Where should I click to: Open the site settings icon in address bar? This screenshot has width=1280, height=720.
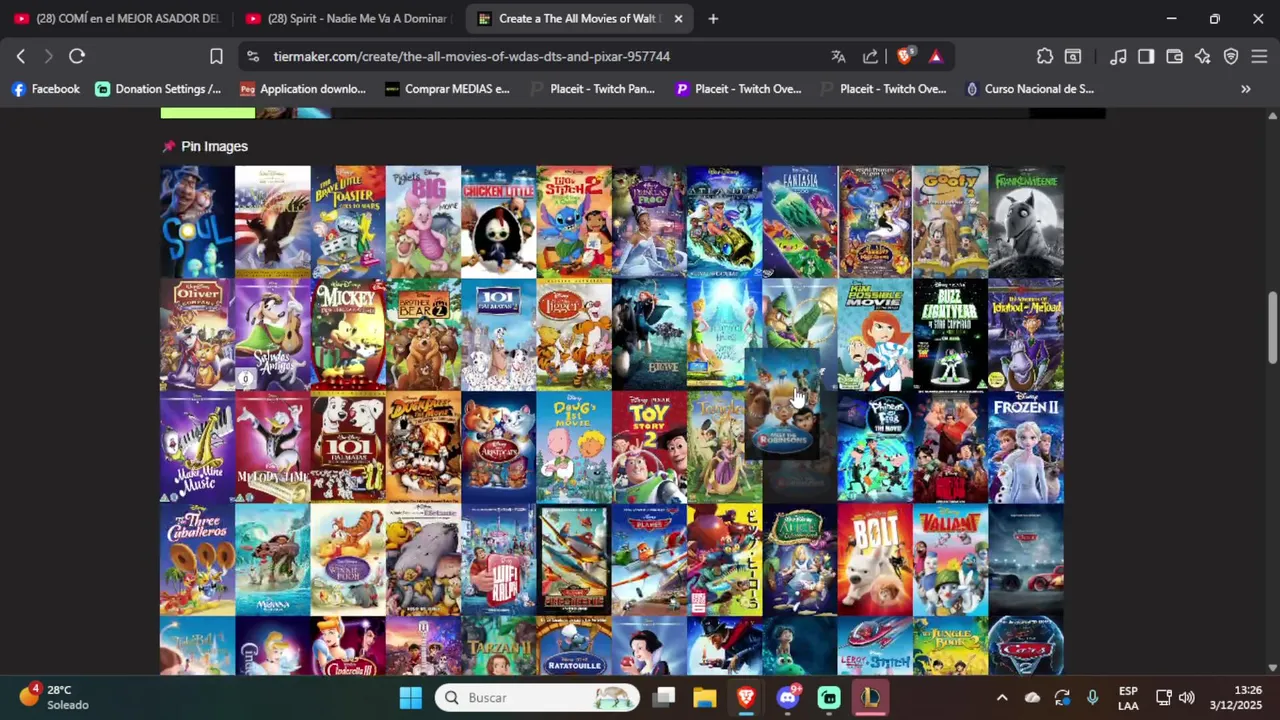pyautogui.click(x=252, y=57)
